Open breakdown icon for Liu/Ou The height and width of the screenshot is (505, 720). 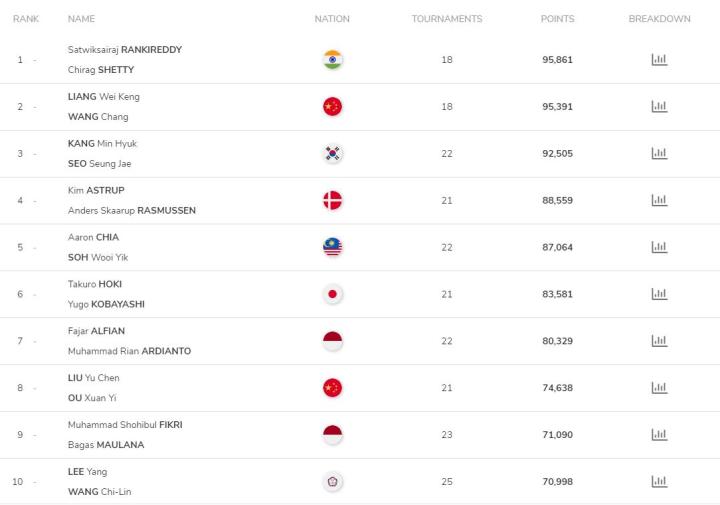[x=659, y=387]
